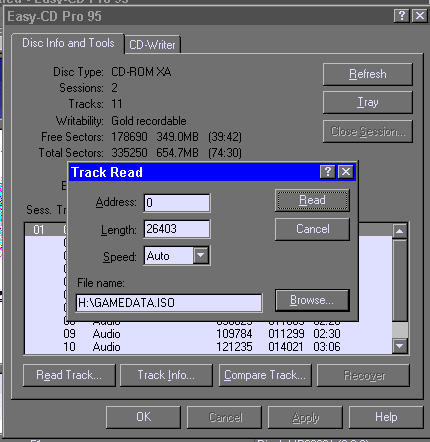Click the 121235 start value of track 10
430x442 pixels.
coord(234,347)
